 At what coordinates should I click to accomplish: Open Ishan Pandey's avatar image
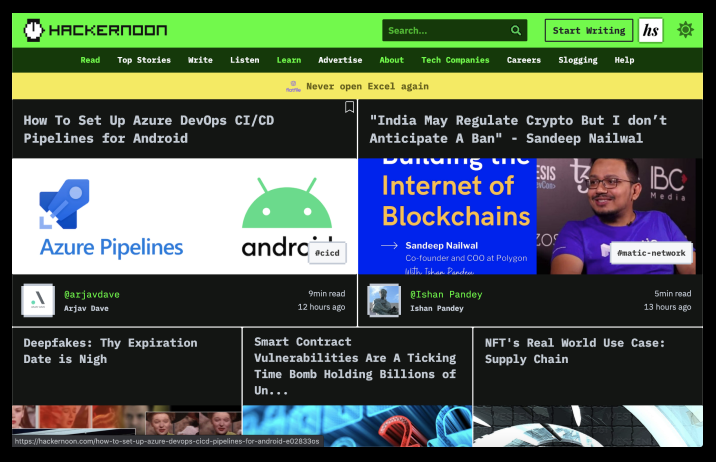[x=384, y=300]
